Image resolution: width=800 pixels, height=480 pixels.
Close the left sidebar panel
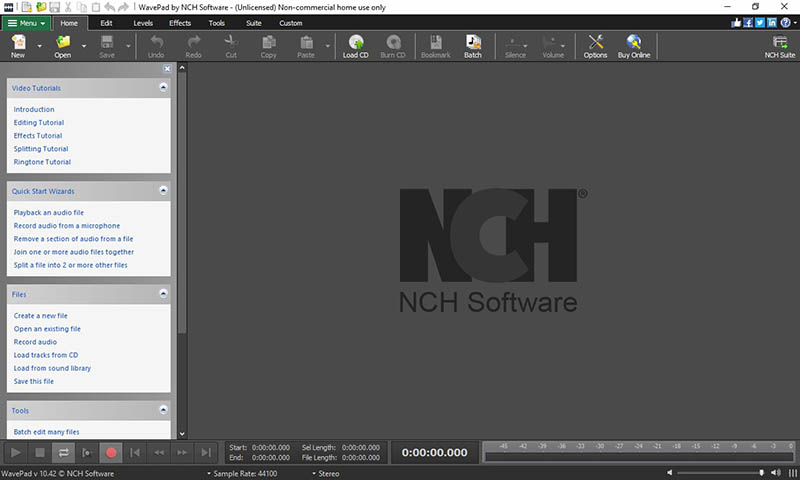click(x=167, y=69)
